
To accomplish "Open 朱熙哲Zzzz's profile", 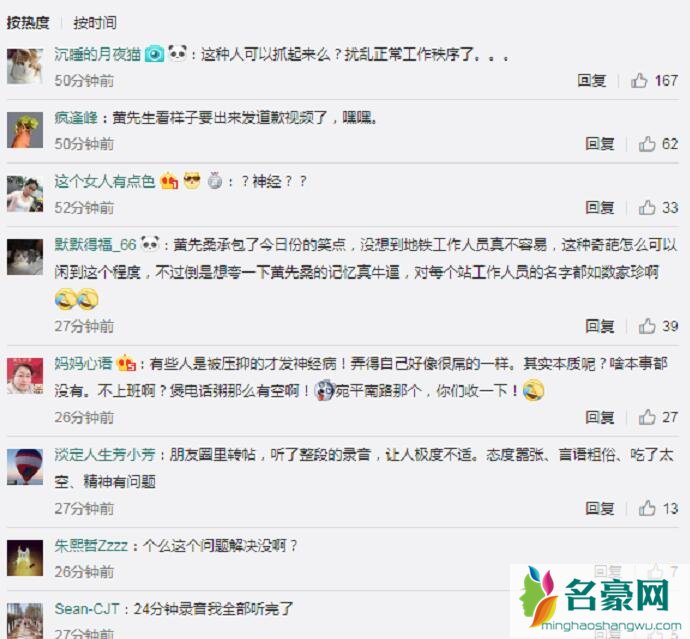I will [x=91, y=546].
